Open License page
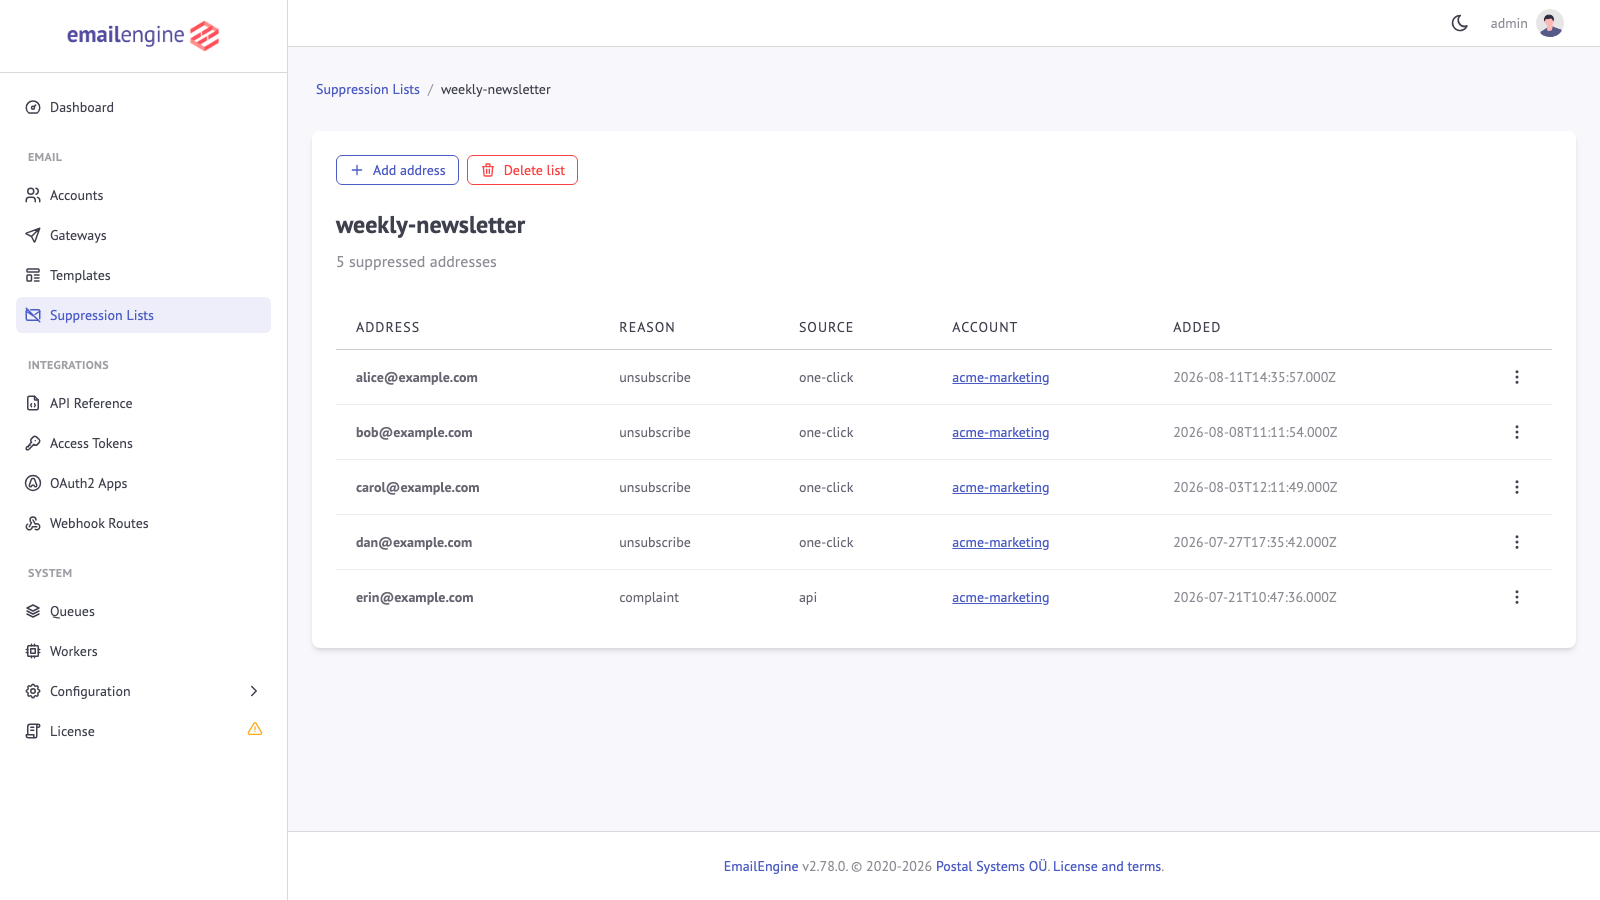This screenshot has width=1600, height=900. [143, 731]
